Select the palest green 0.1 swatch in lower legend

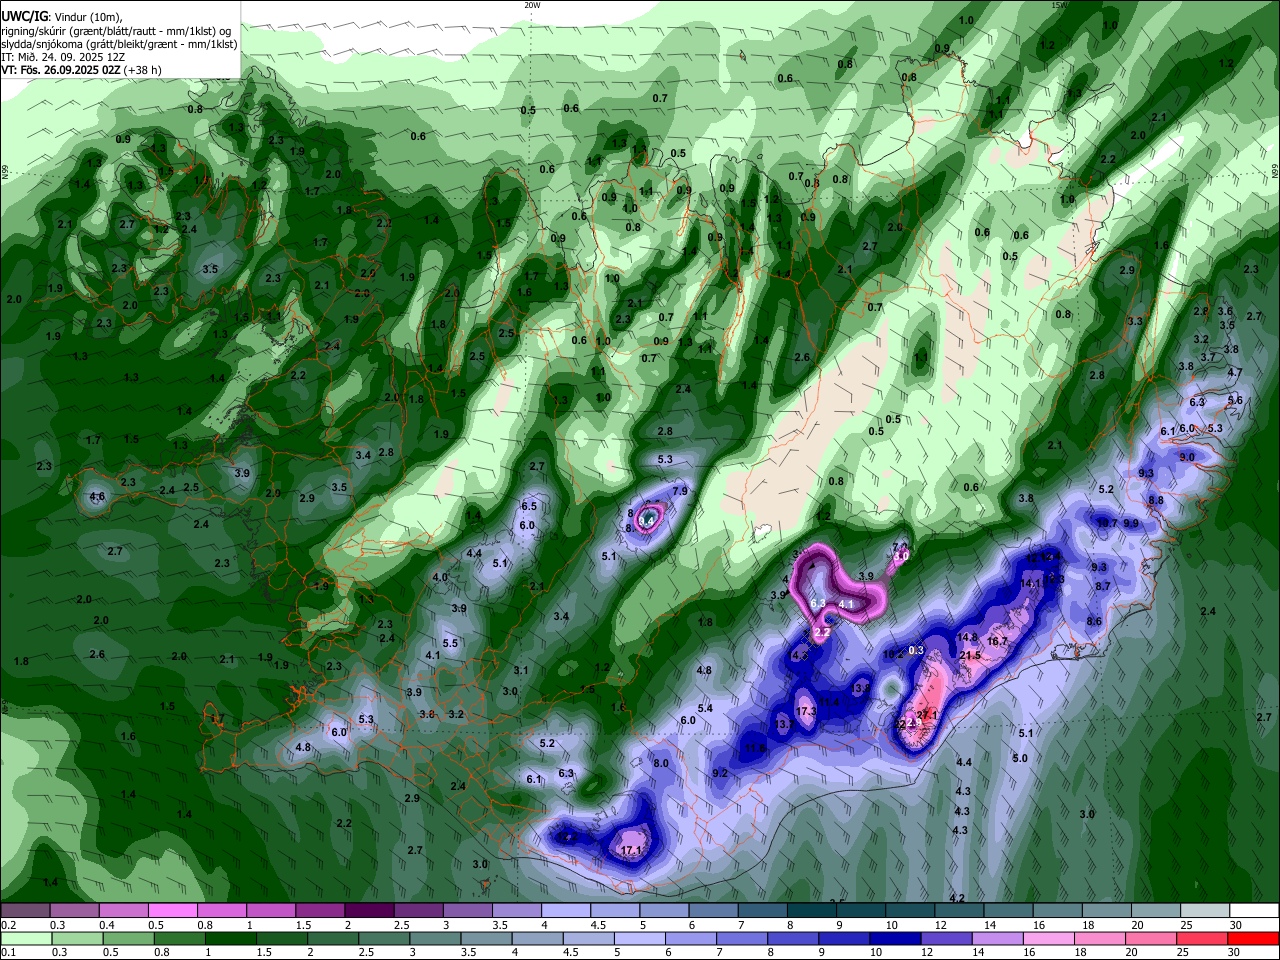click(25, 939)
